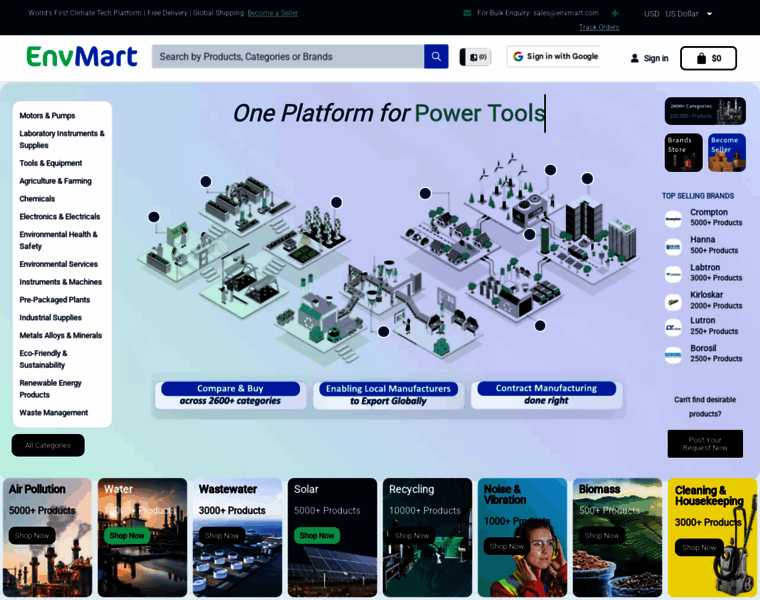Click Shop Now on Noise & Vibration card
The image size is (760, 600).
coord(507,546)
